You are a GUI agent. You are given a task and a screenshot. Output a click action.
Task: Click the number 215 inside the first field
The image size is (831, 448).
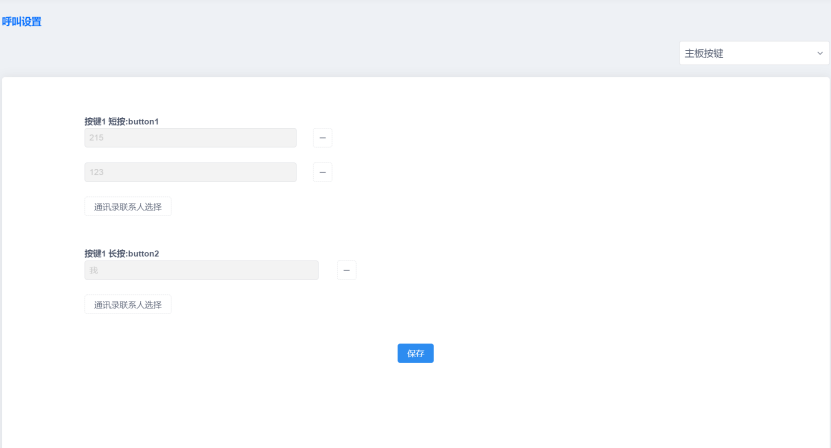coord(96,138)
